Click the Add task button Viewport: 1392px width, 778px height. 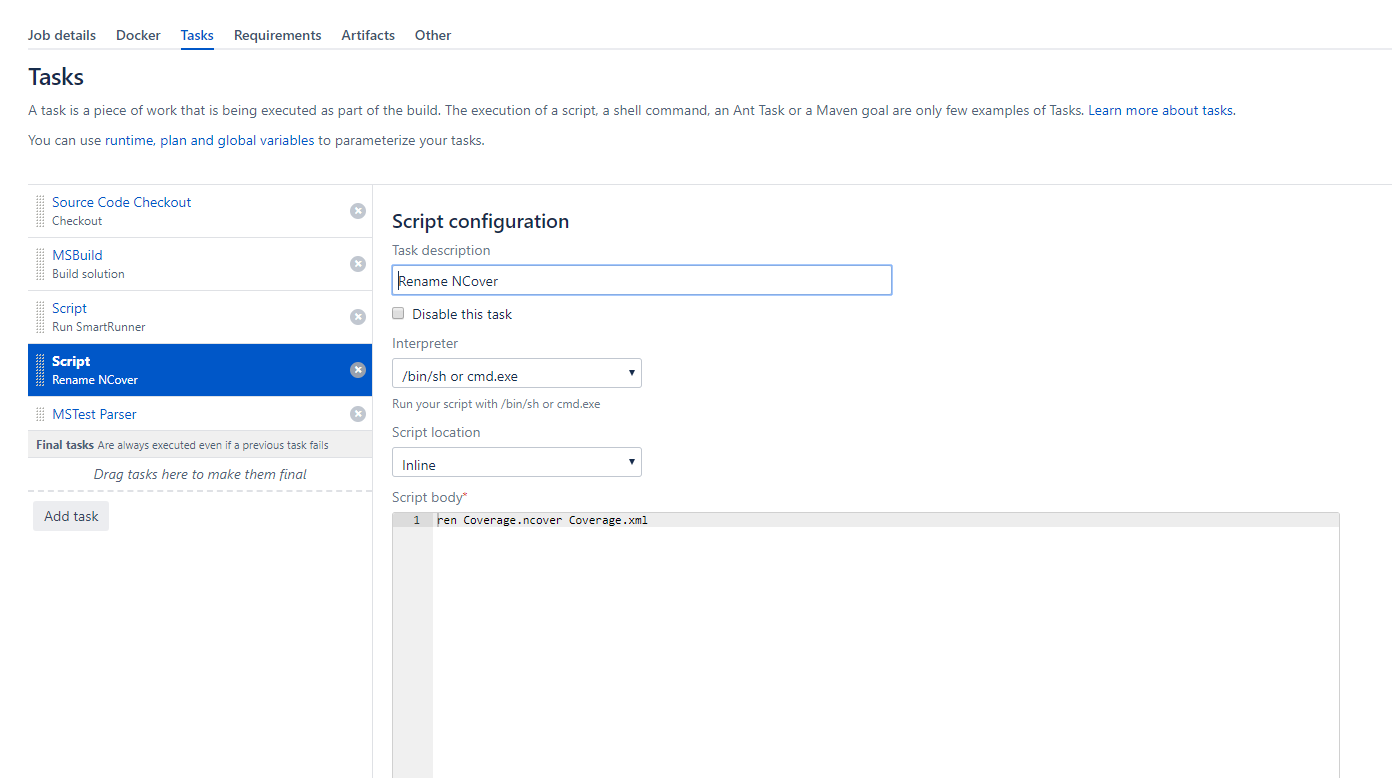[71, 516]
